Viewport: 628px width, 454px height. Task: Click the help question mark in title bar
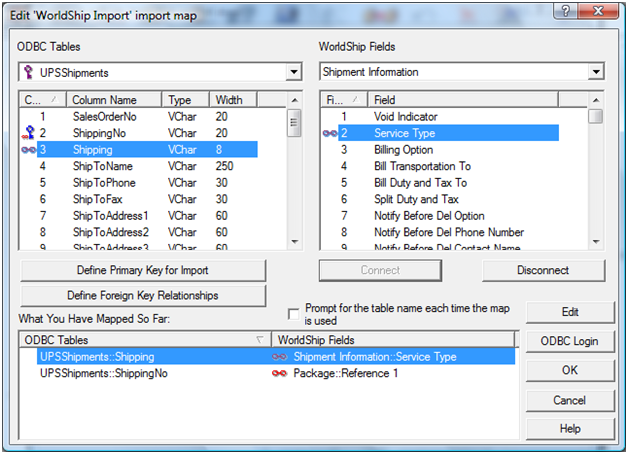pos(567,11)
